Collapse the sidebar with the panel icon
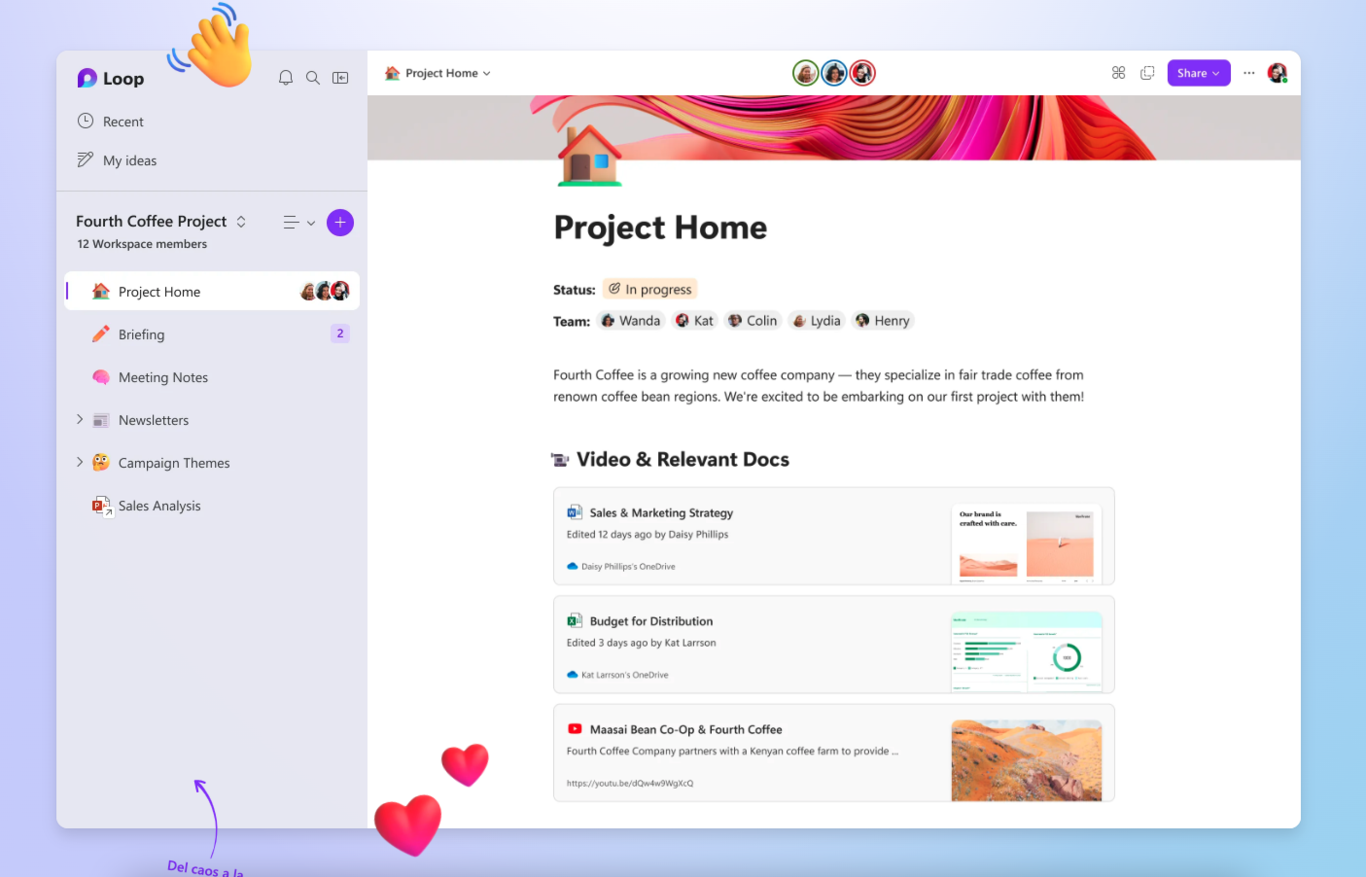 coord(340,77)
